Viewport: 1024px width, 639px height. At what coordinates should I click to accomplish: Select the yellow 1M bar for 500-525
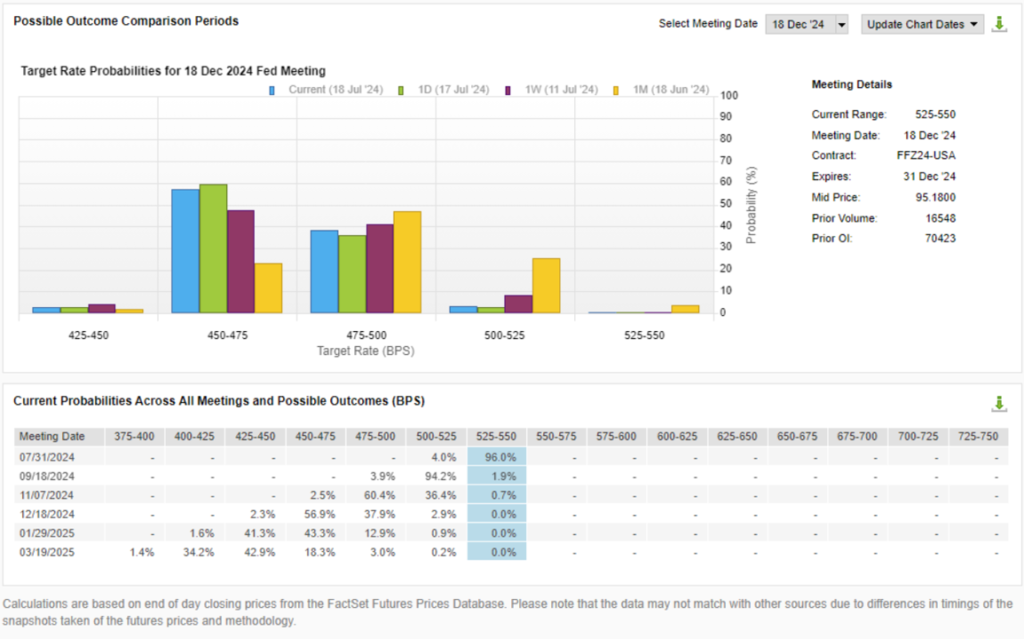[547, 286]
